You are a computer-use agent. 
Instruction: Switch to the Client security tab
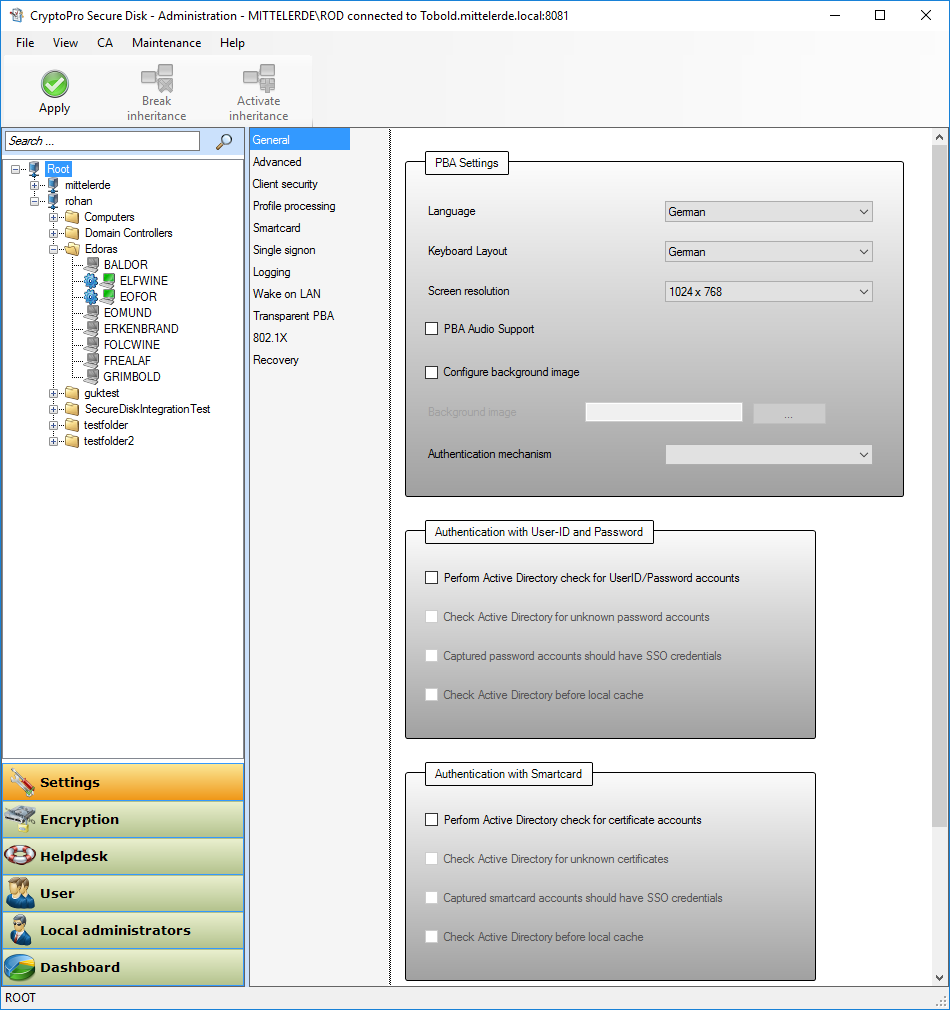click(285, 184)
